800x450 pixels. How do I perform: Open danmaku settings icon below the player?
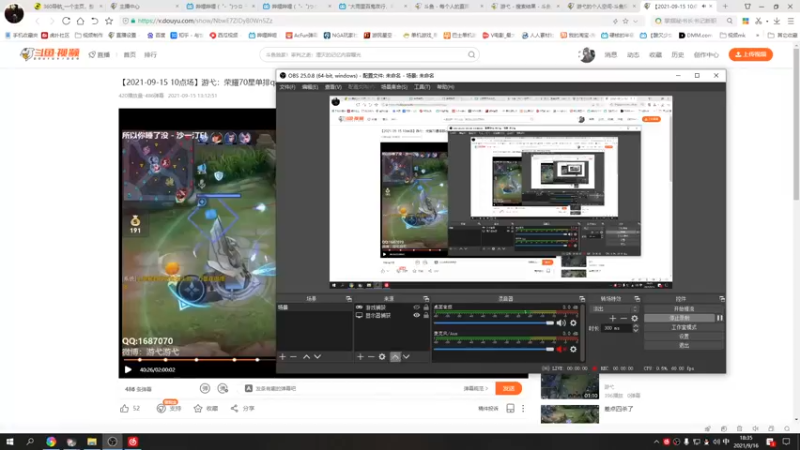click(223, 389)
